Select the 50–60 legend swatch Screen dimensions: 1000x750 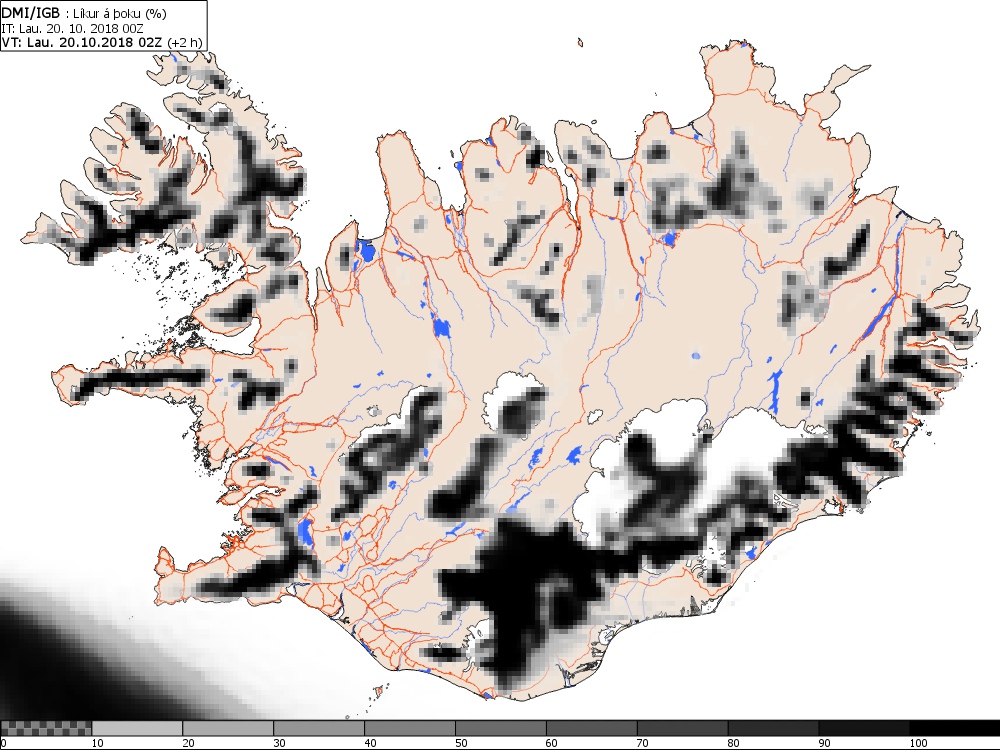click(x=501, y=728)
